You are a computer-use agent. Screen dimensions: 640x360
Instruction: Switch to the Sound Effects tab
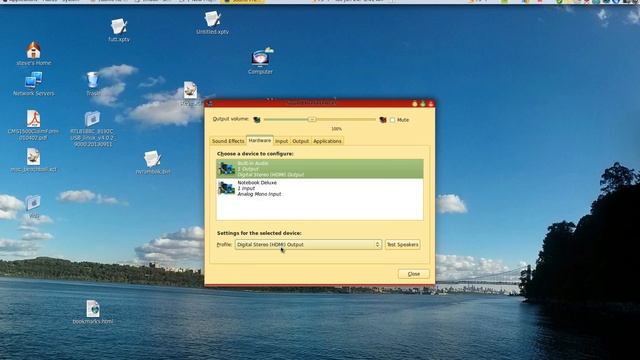(x=228, y=141)
